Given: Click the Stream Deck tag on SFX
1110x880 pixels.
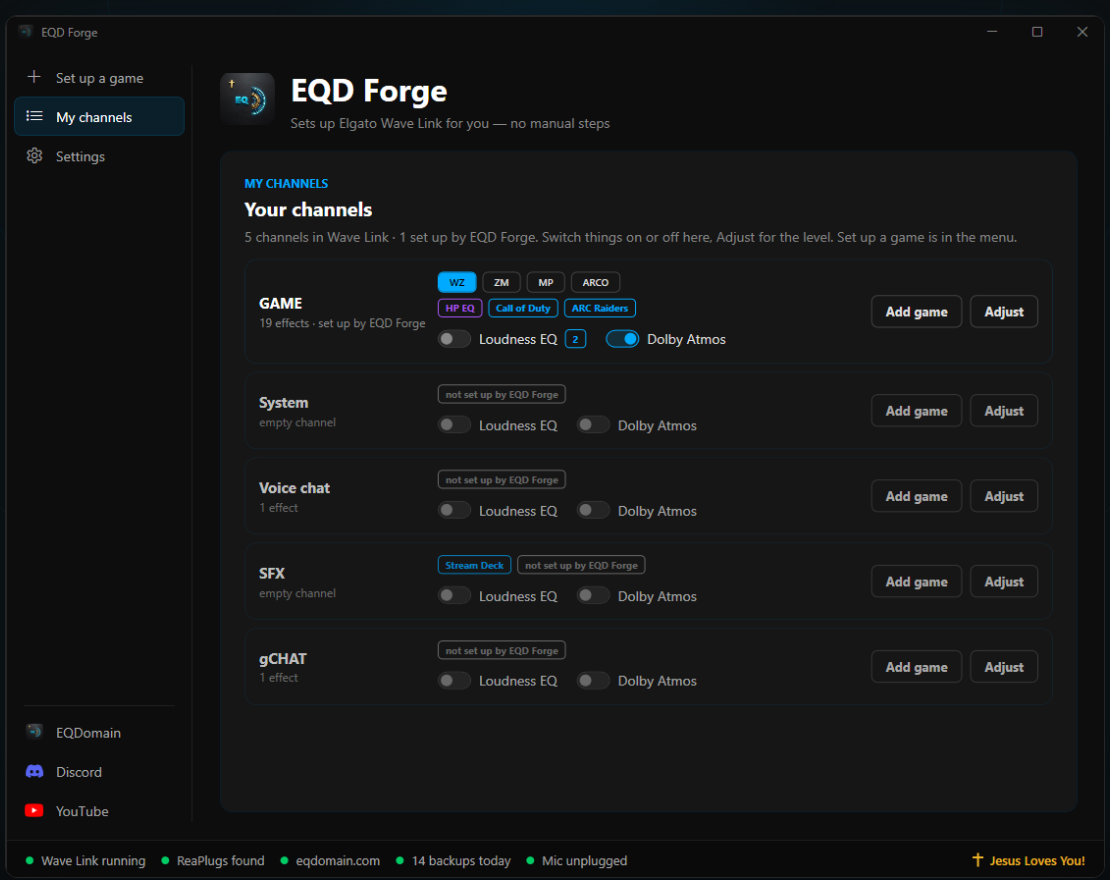Looking at the screenshot, I should [474, 565].
